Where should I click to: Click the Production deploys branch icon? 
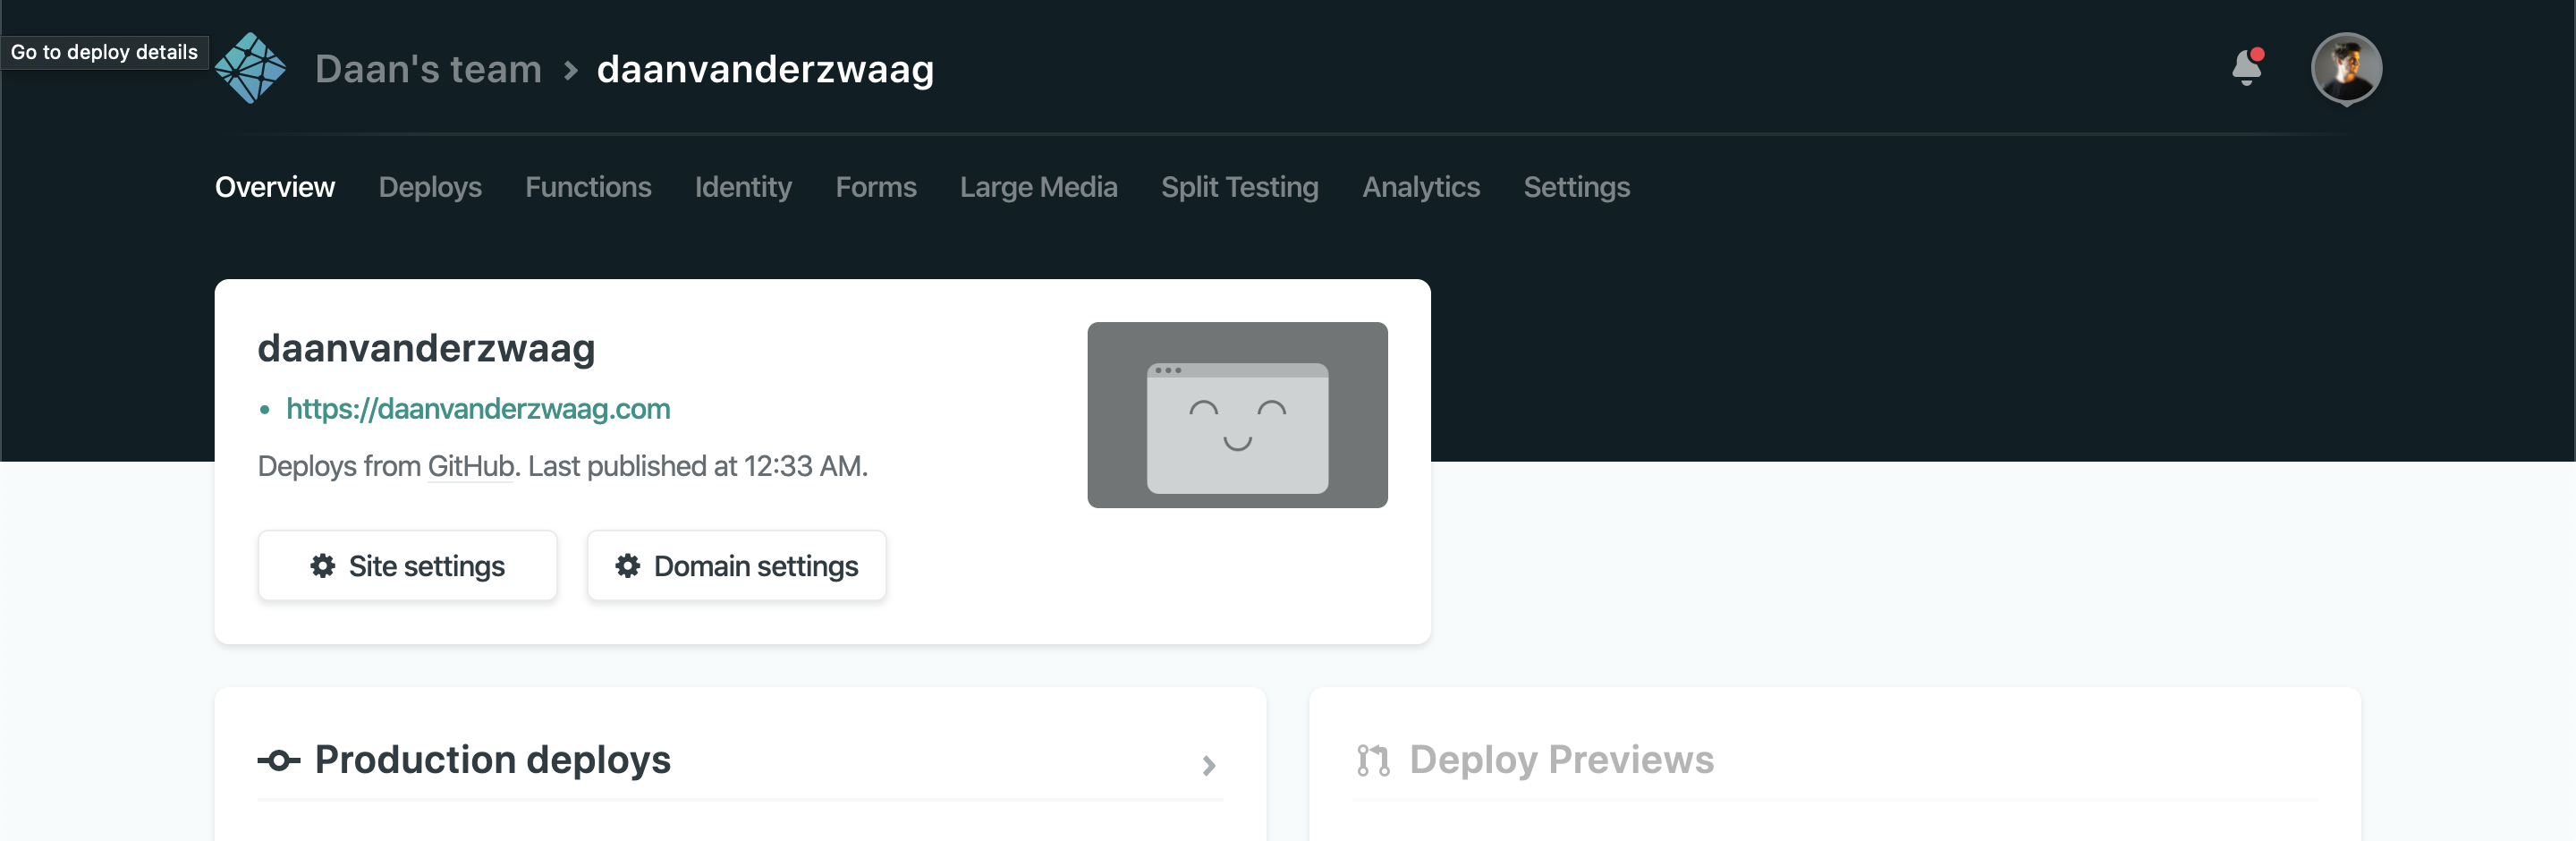(278, 760)
